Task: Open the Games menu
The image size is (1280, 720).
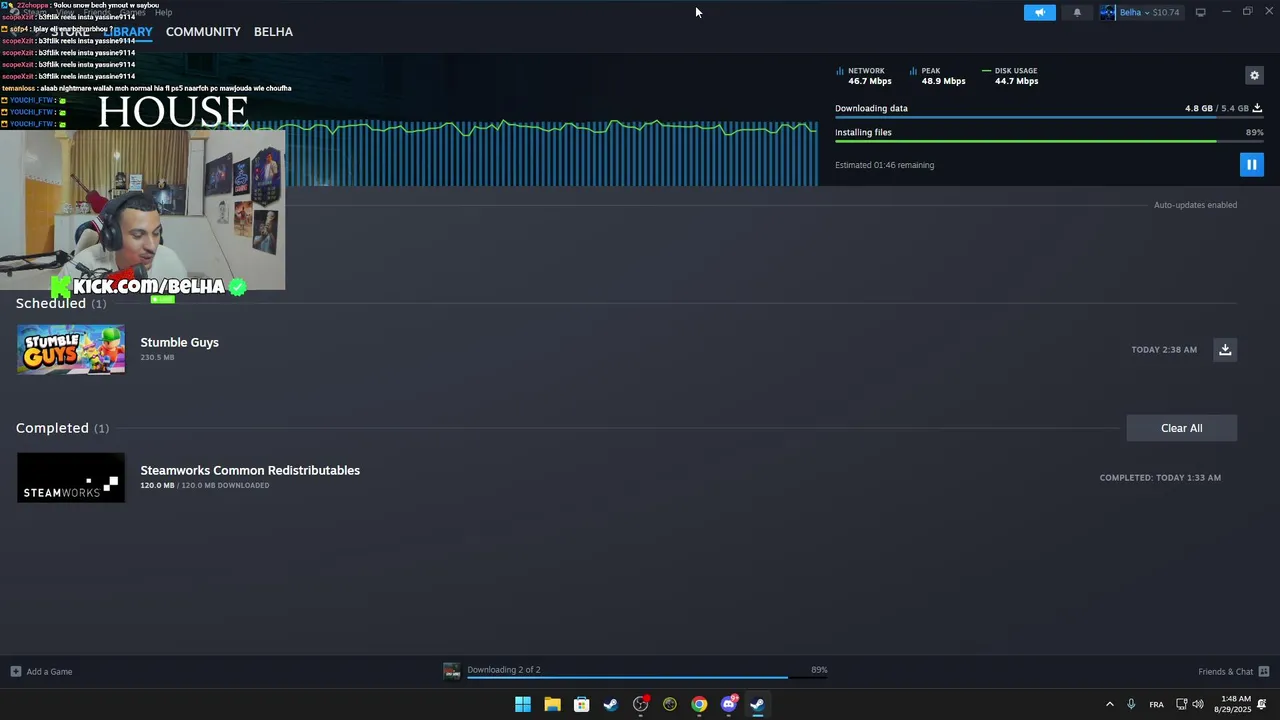Action: pos(133,12)
